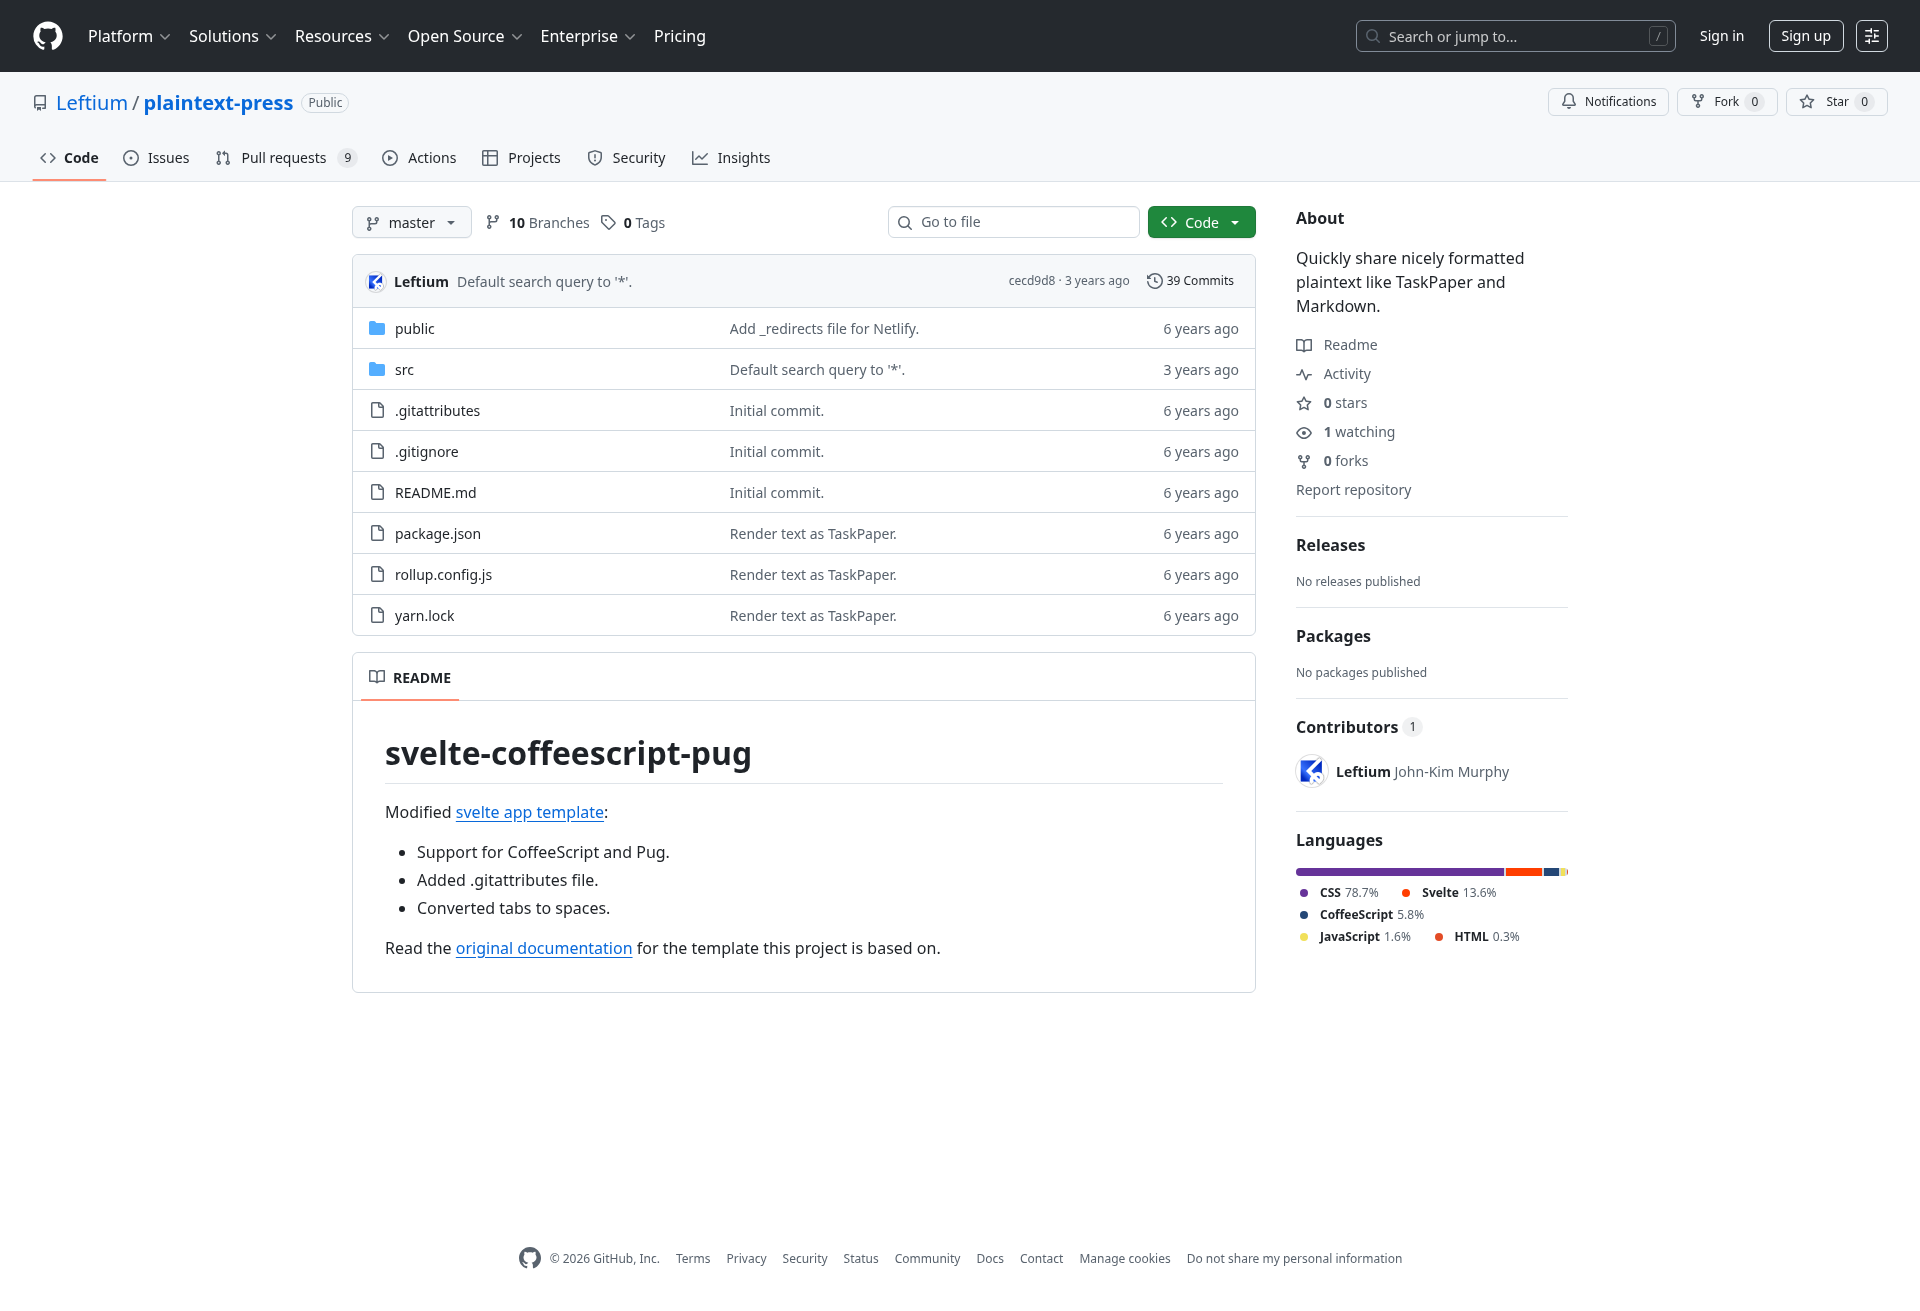The width and height of the screenshot is (1920, 1311).
Task: Click the CSS 78.7% language entry
Action: [x=1339, y=893]
